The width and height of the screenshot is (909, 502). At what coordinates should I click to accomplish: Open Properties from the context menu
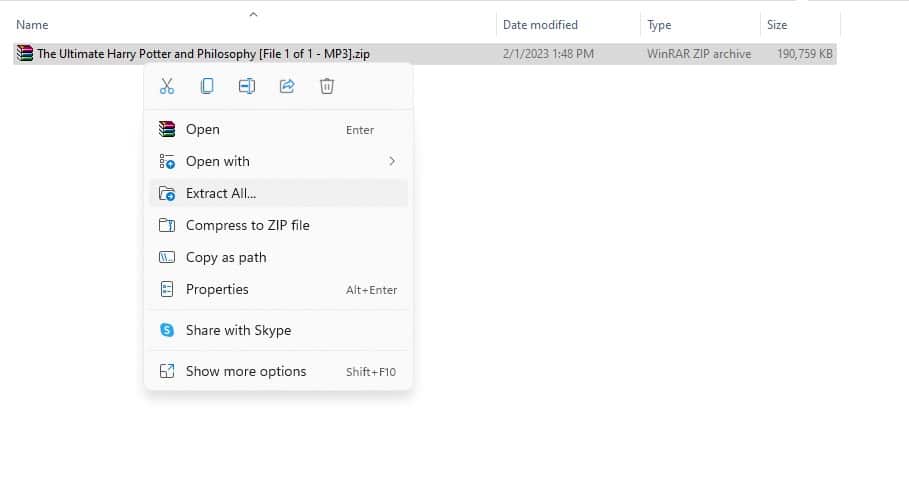click(x=278, y=289)
